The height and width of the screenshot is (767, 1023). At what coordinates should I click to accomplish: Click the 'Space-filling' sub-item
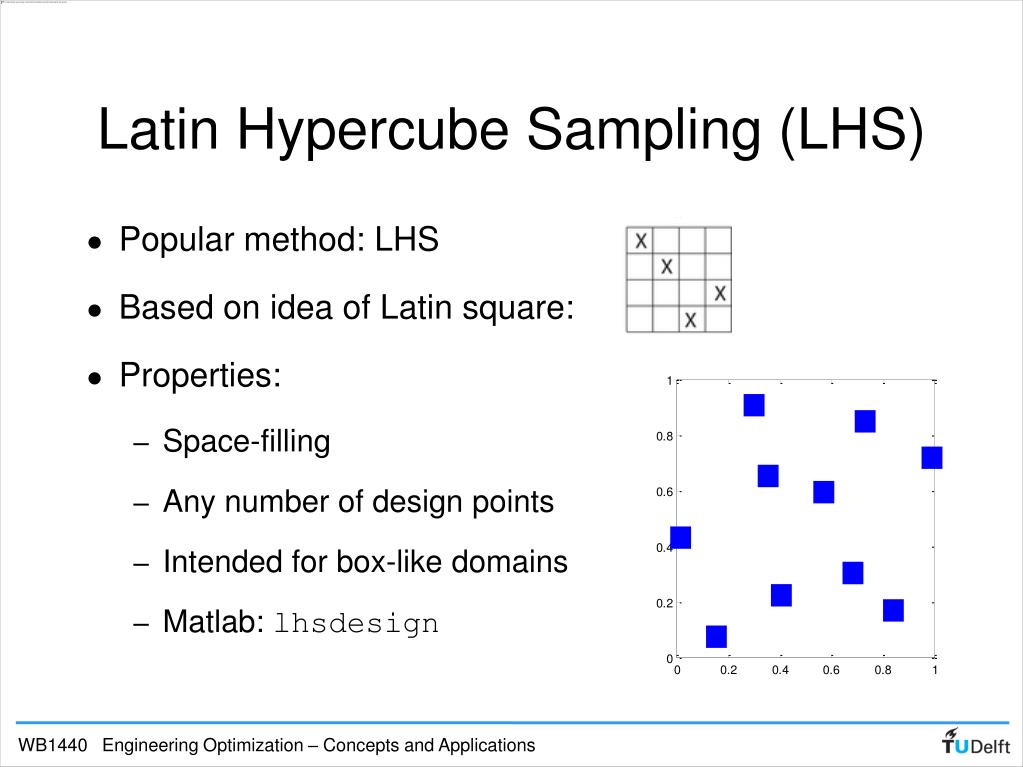(247, 442)
